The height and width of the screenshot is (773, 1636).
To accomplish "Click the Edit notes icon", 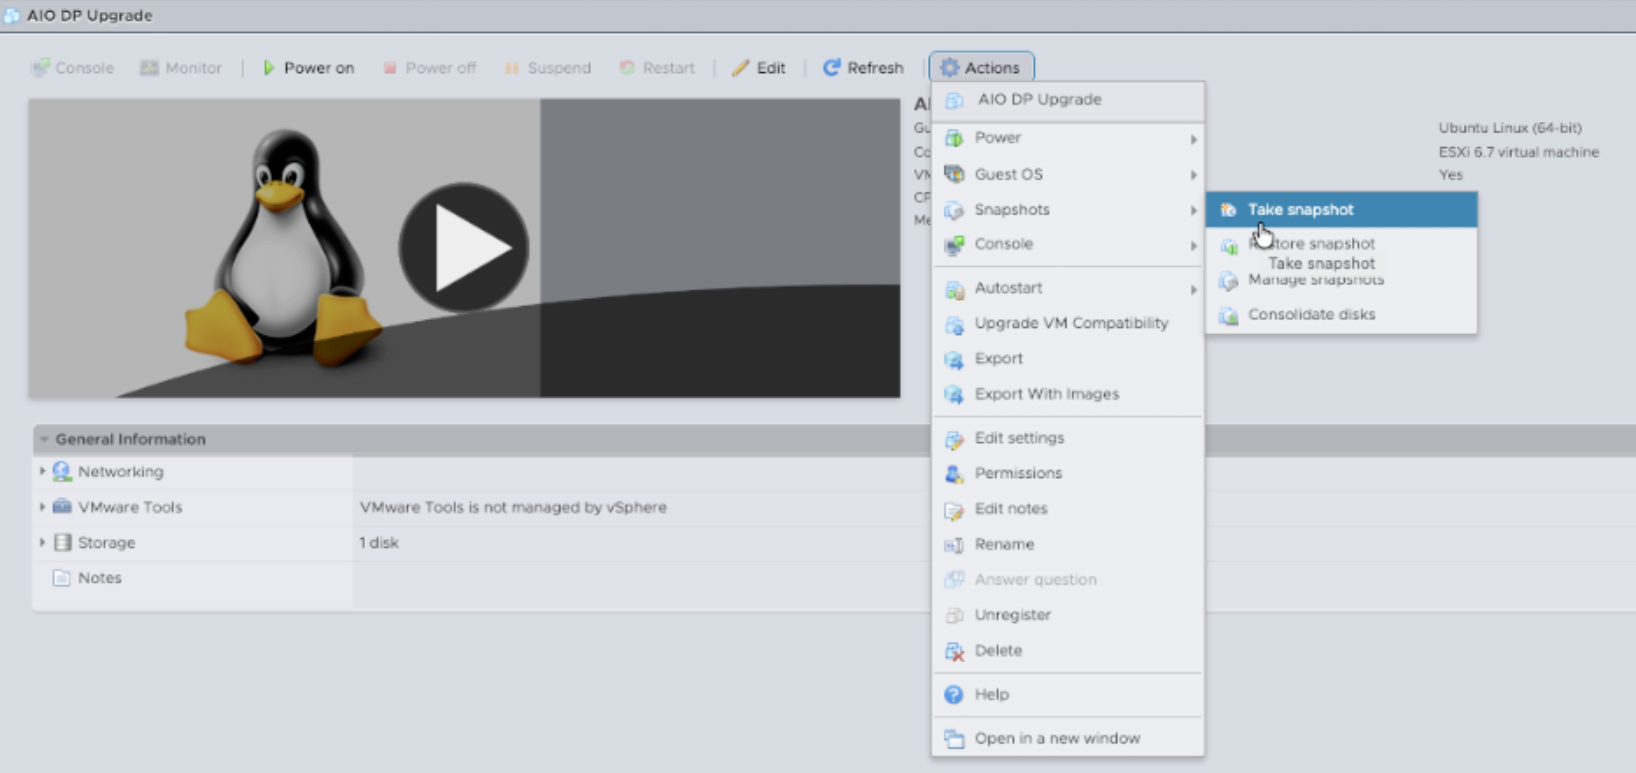I will 954,510.
